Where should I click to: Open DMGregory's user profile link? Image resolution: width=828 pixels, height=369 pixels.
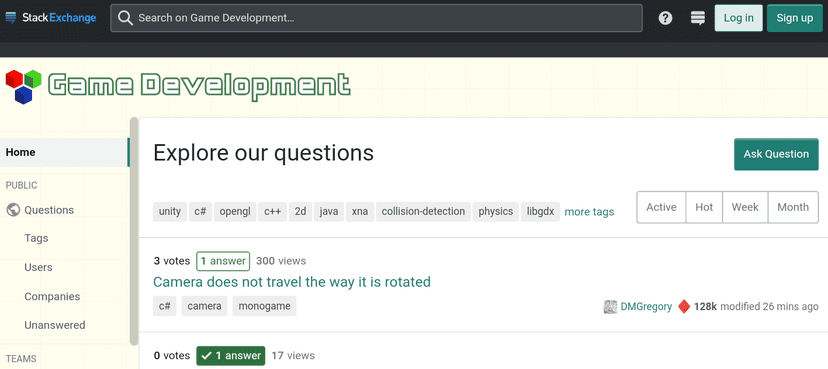646,307
